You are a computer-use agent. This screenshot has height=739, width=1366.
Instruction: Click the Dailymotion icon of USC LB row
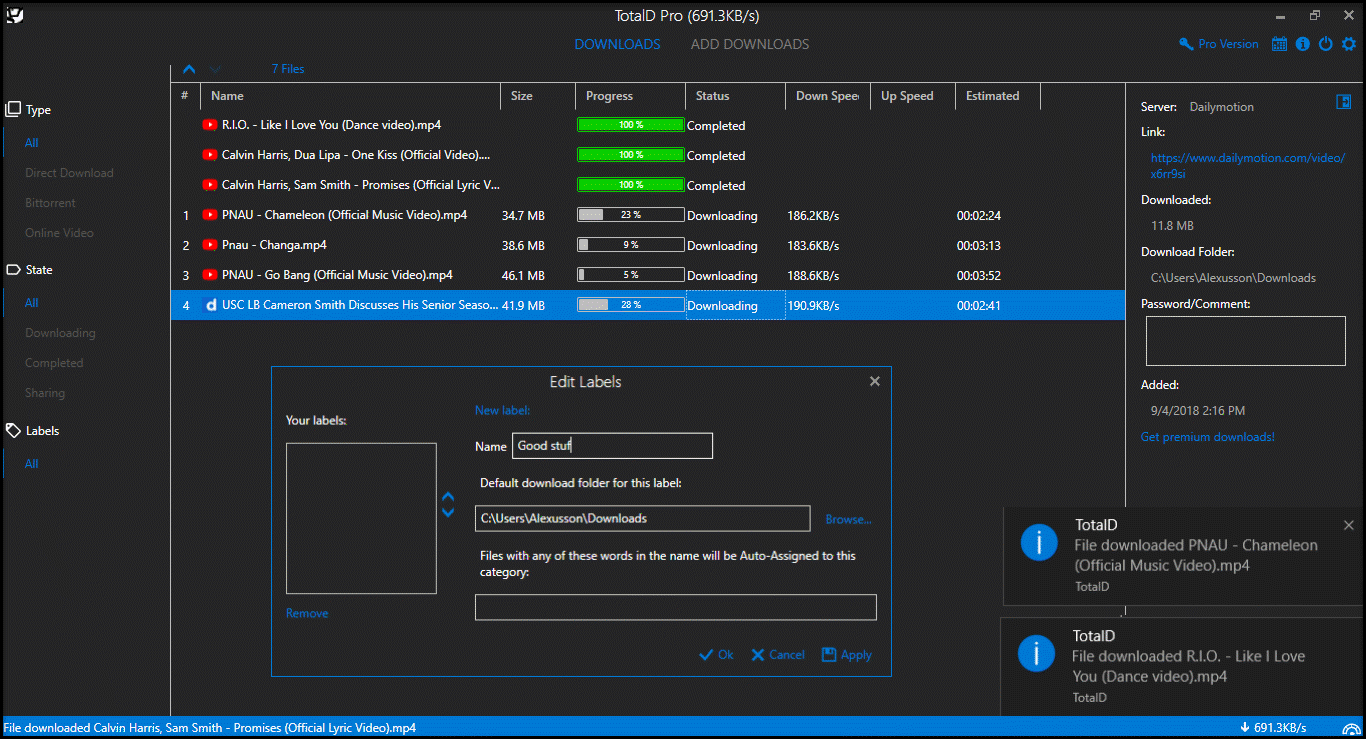click(x=211, y=305)
